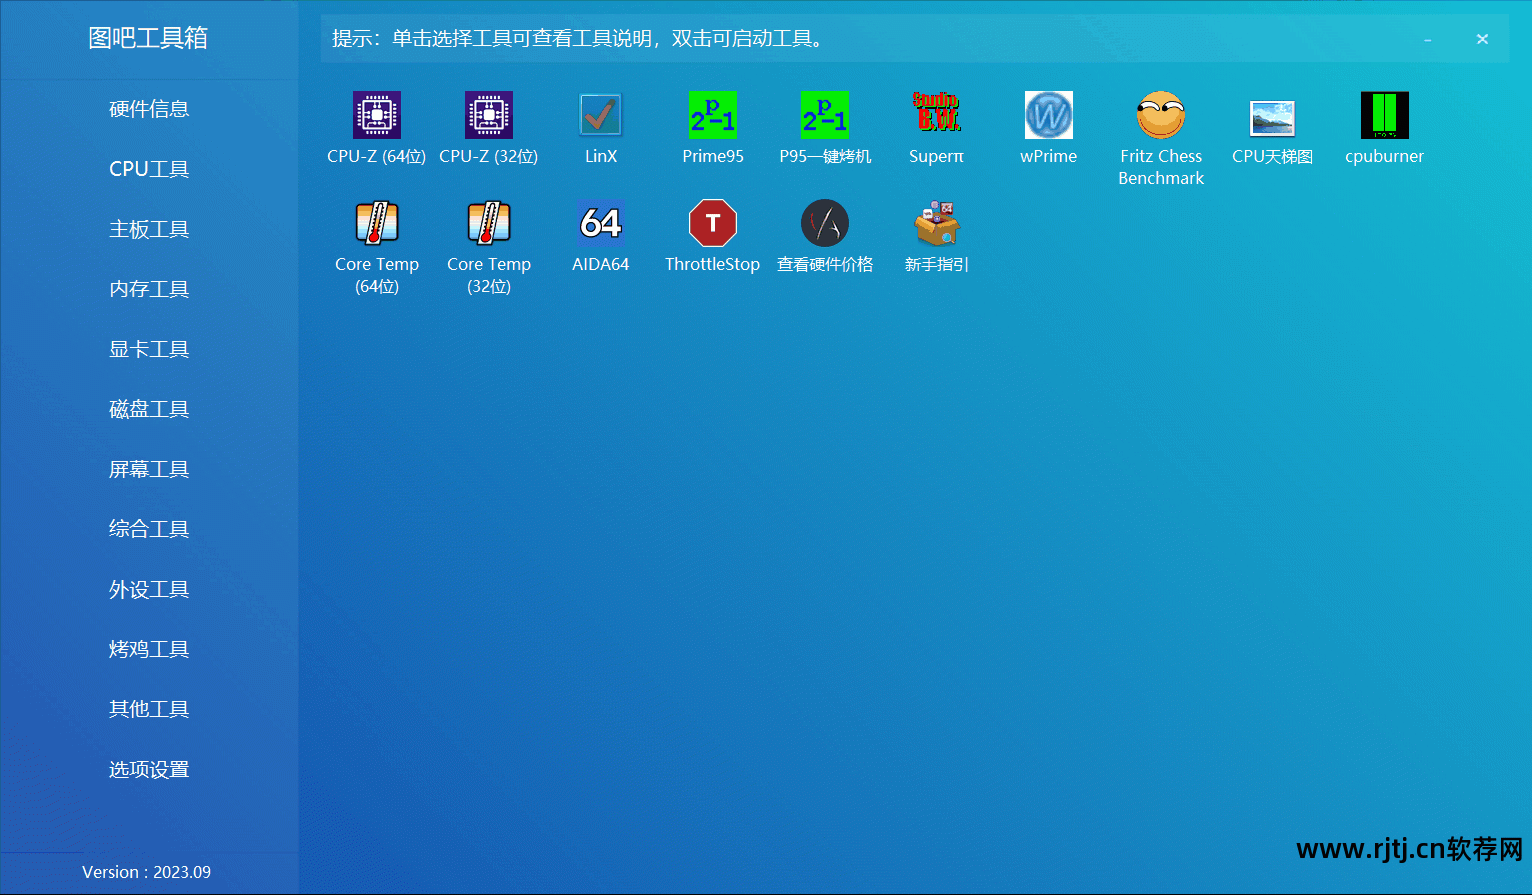Select the P95一键烤机 icon
Image resolution: width=1532 pixels, height=895 pixels.
[x=825, y=116]
